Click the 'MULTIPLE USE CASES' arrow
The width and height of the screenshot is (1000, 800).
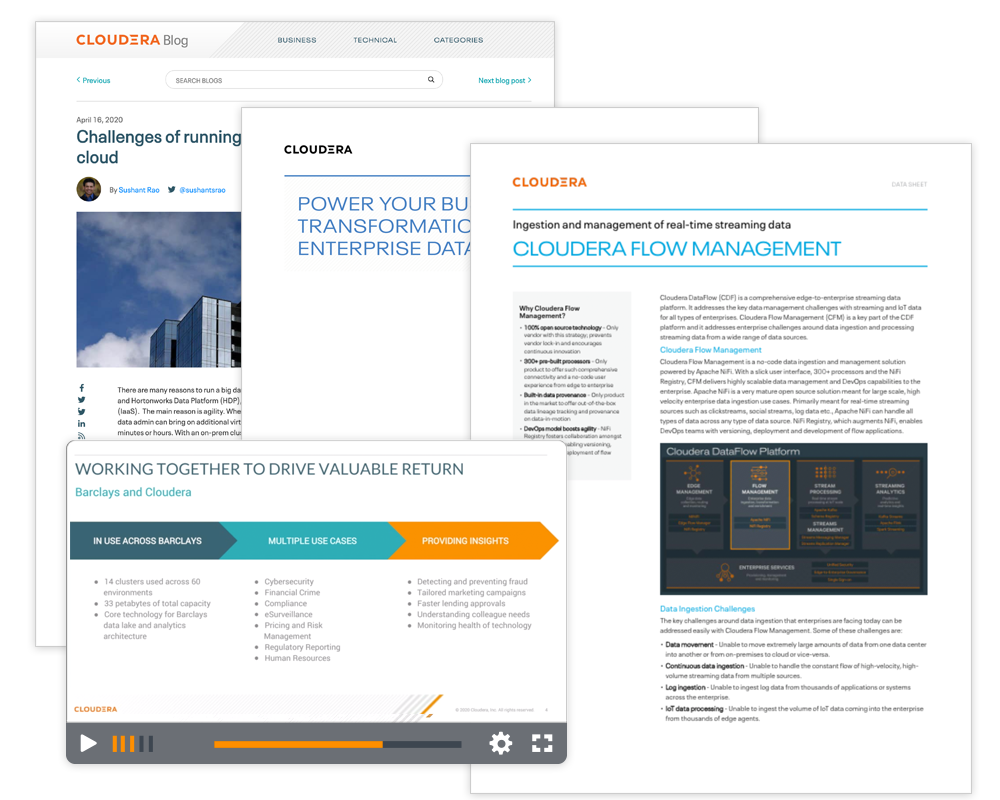click(312, 541)
